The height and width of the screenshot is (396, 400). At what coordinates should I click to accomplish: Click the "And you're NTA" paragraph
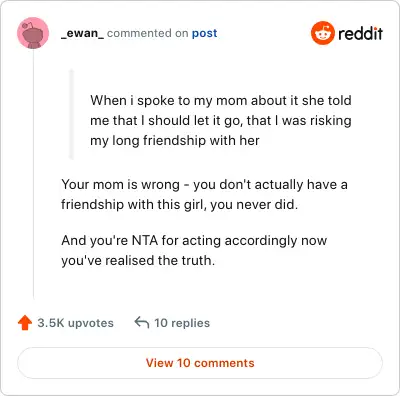pyautogui.click(x=194, y=250)
